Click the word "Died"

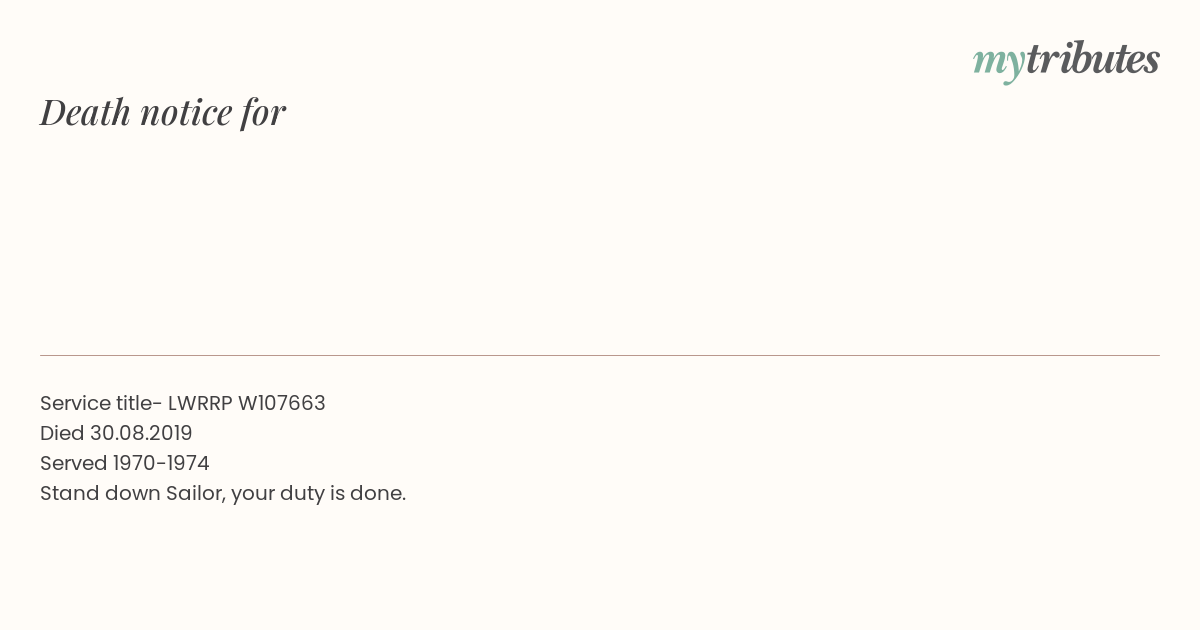tap(62, 433)
